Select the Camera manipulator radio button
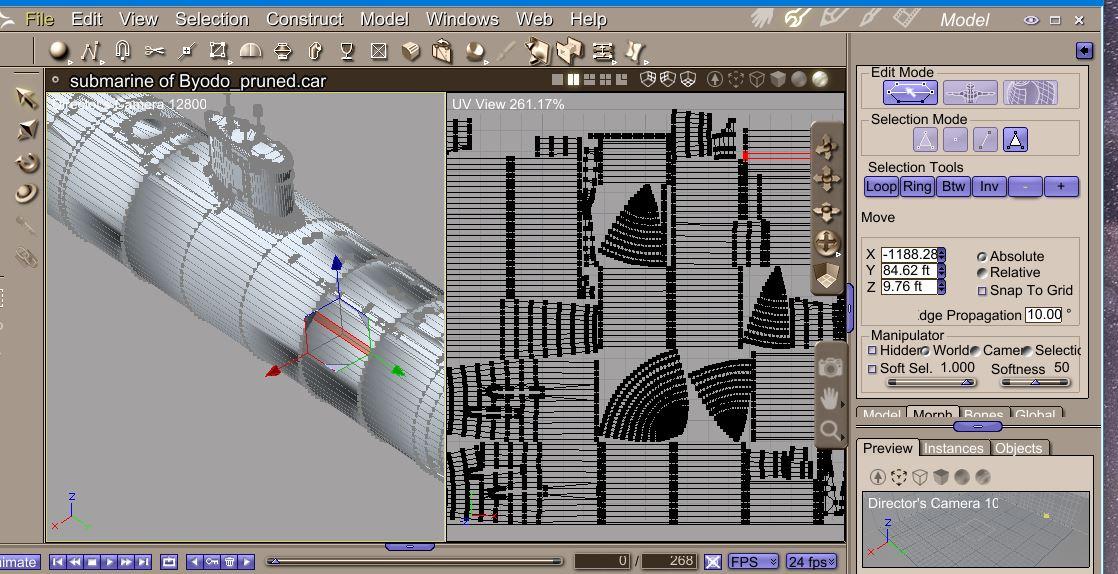1118x574 pixels. pos(975,351)
